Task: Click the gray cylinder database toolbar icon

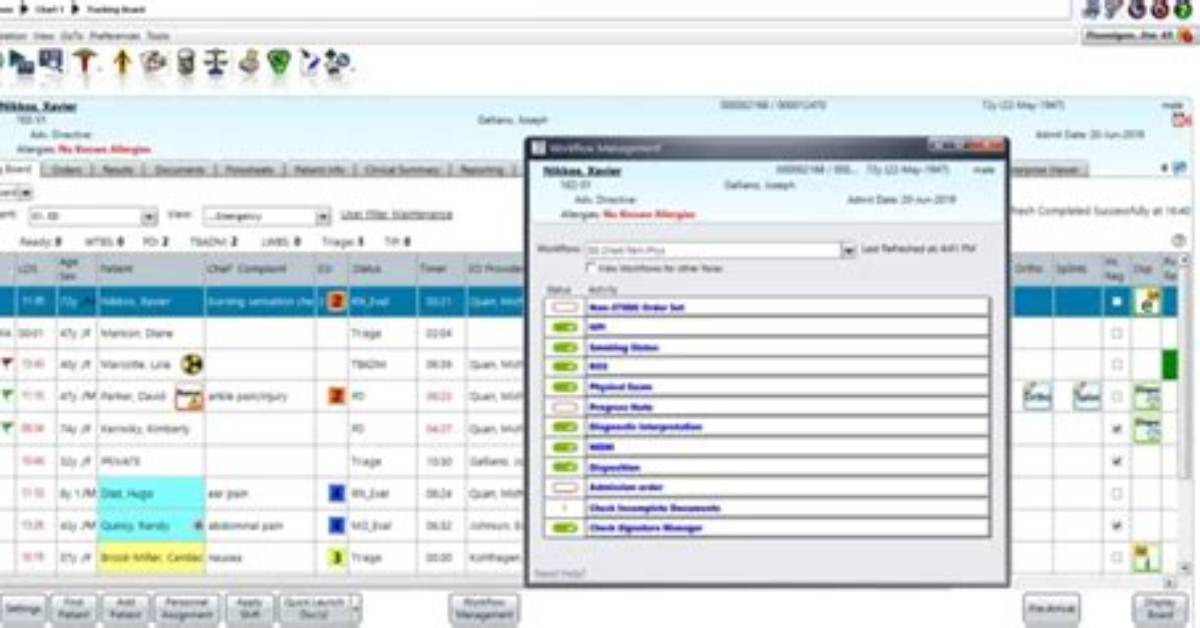Action: click(186, 62)
